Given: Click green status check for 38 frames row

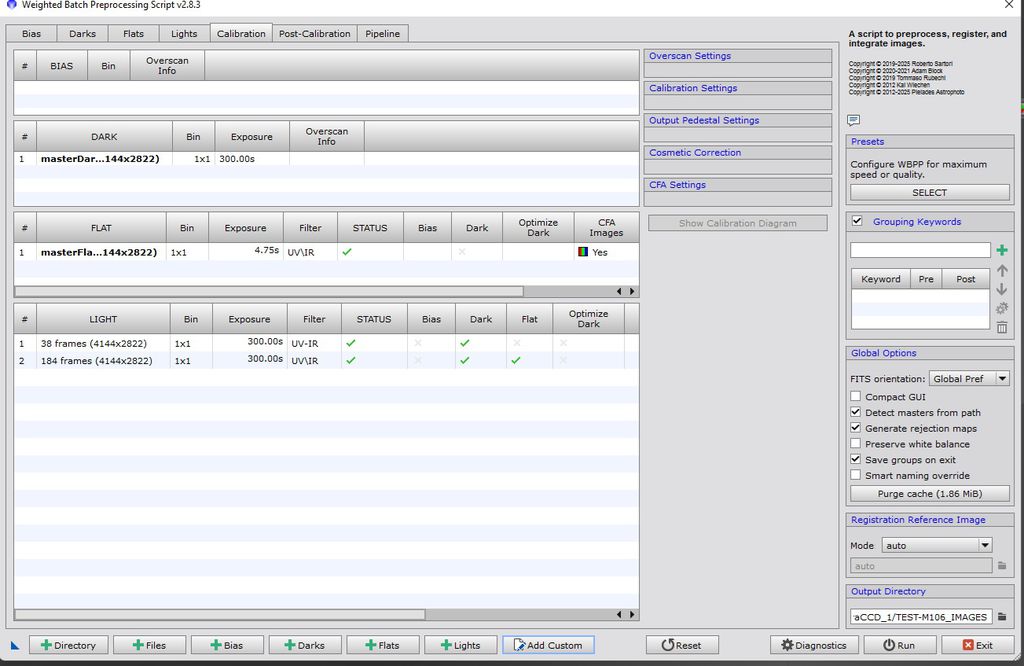Looking at the screenshot, I should tap(351, 343).
